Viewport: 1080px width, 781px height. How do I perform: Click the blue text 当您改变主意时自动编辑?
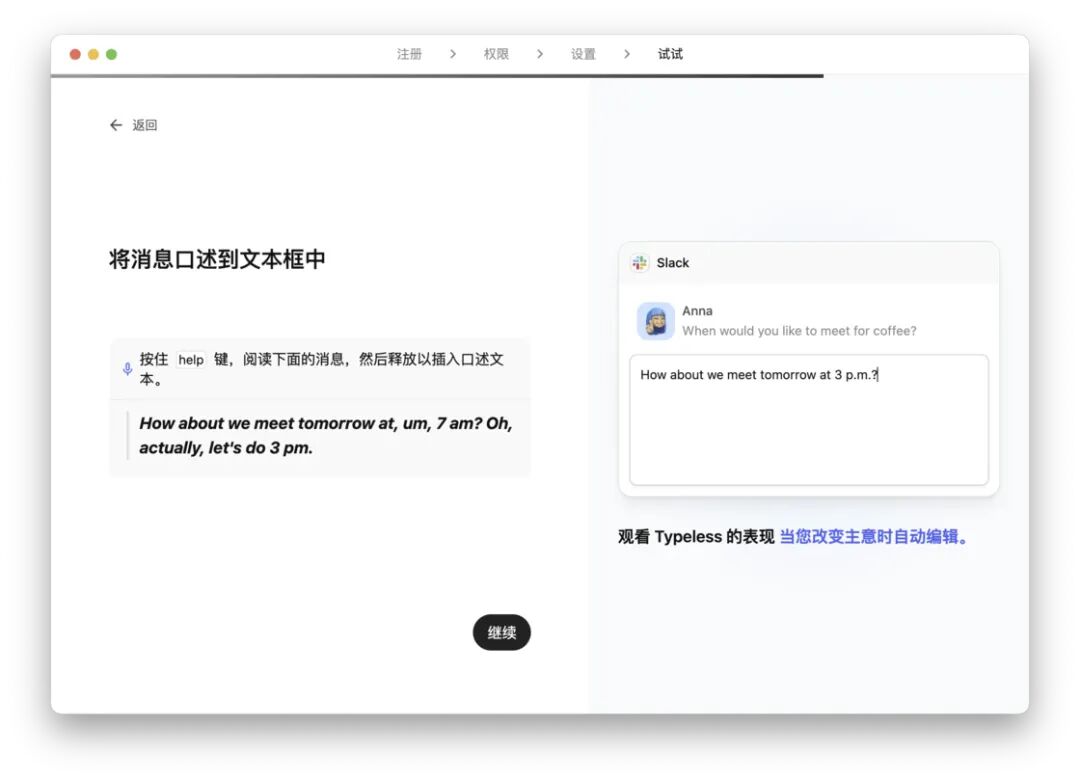(x=873, y=537)
